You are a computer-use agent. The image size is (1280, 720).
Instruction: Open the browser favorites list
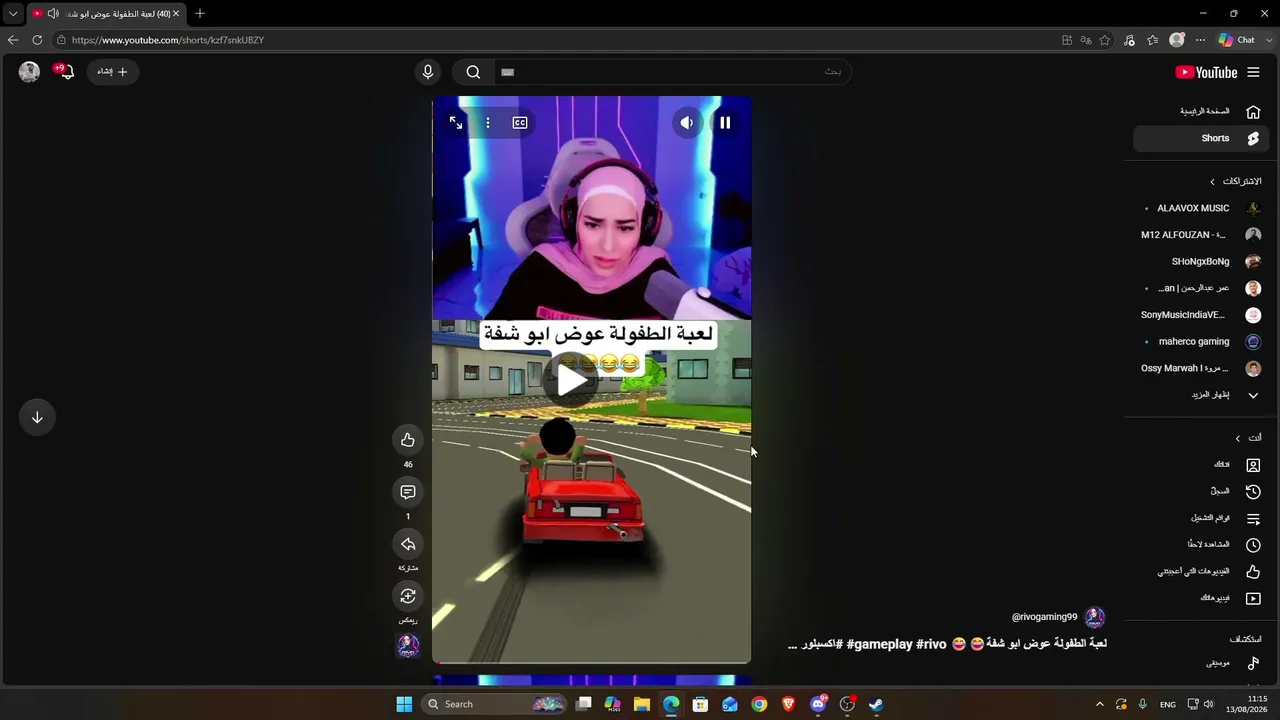tap(1153, 40)
